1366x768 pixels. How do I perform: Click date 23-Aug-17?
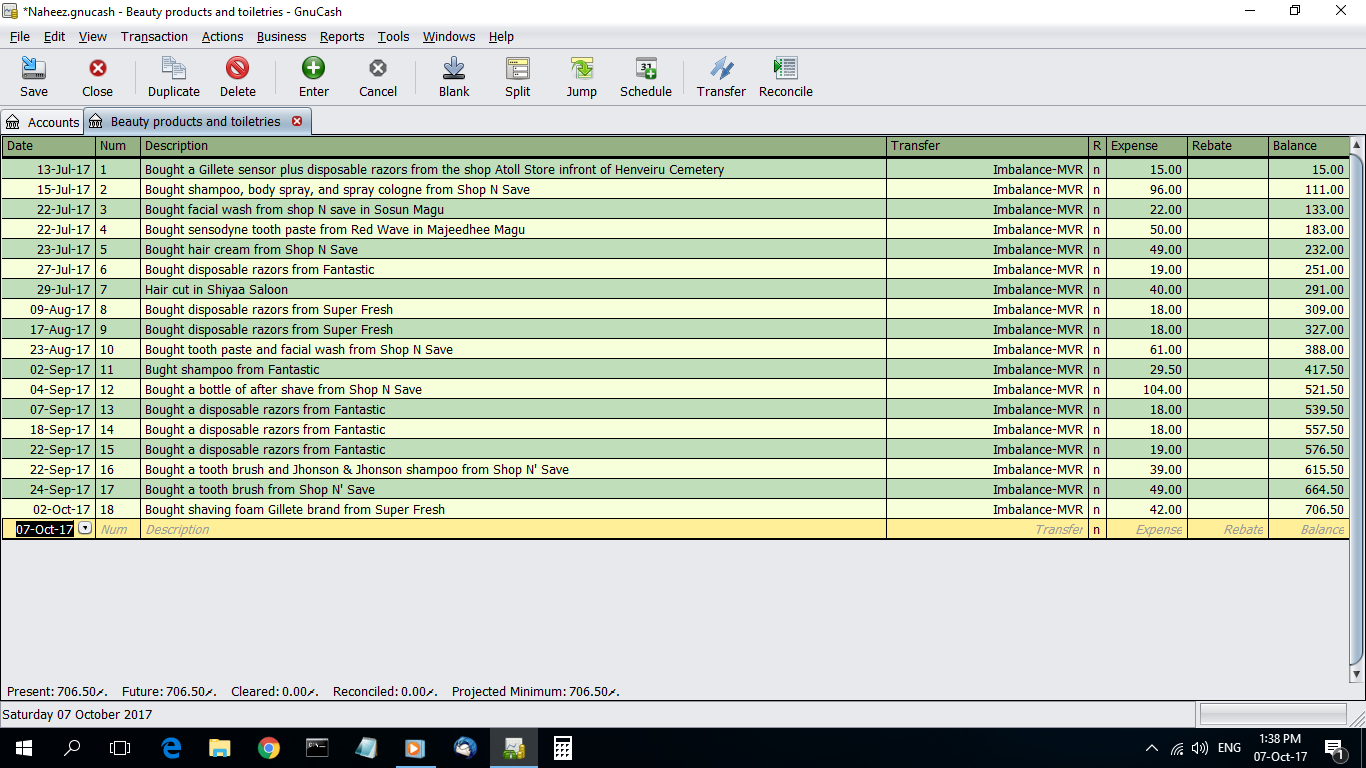click(x=62, y=349)
